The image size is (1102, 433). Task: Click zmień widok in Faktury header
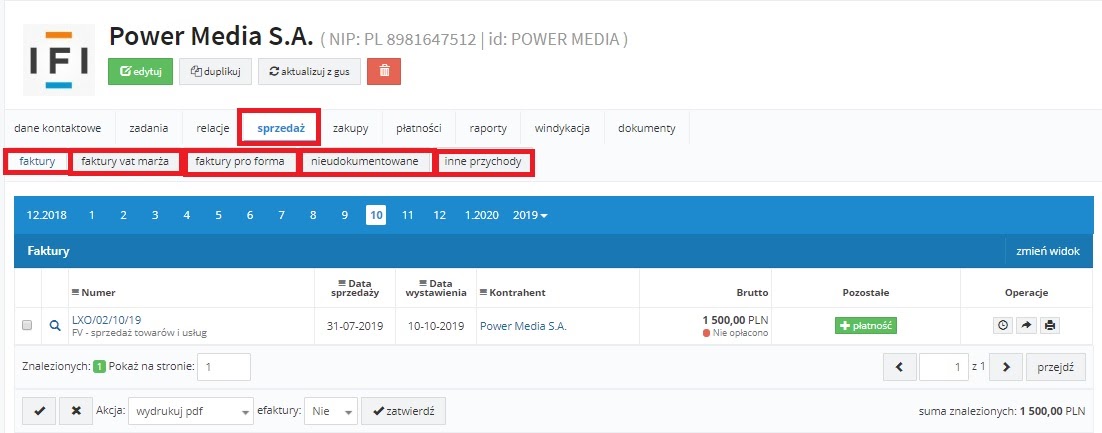tap(1048, 251)
